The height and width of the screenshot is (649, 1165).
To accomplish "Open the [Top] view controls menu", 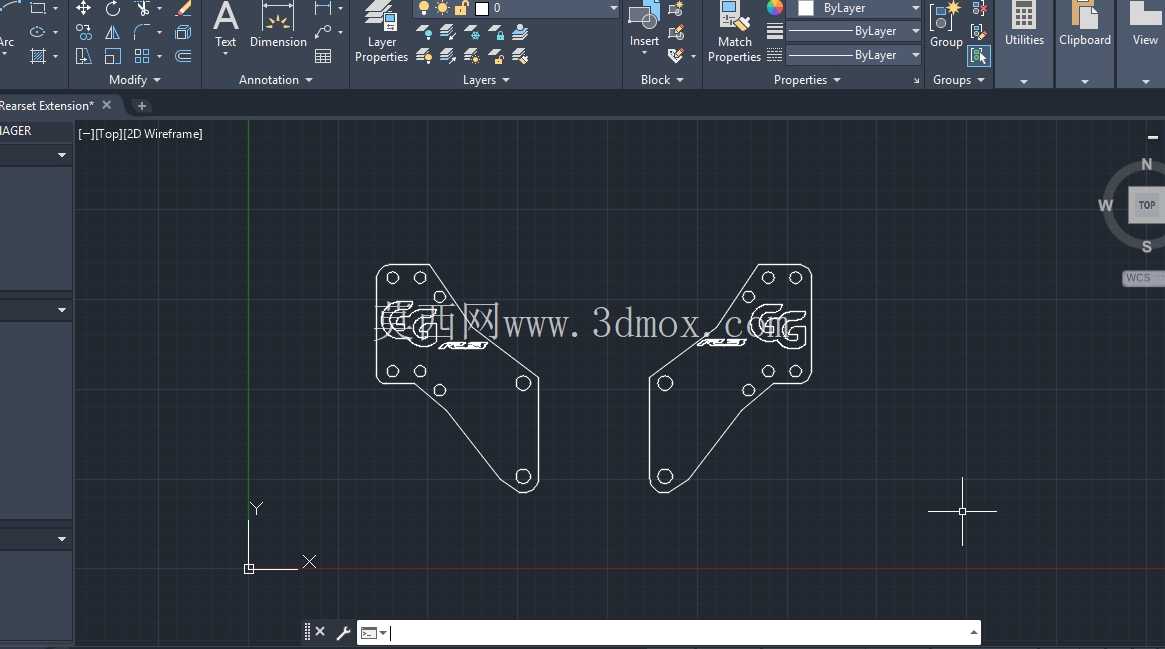I will tap(108, 134).
